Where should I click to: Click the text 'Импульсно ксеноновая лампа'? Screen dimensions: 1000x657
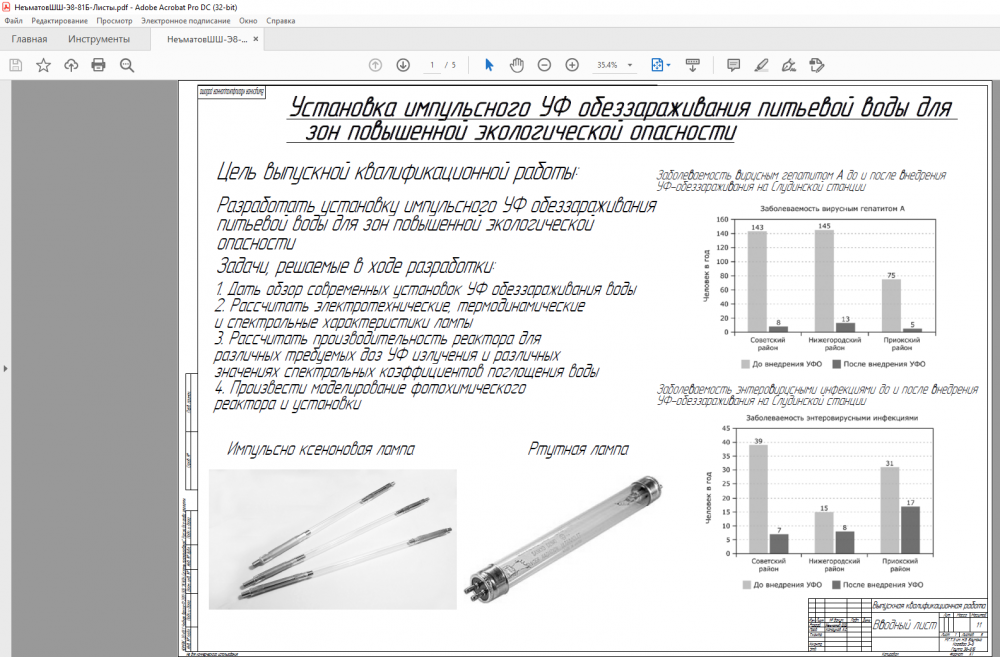point(321,449)
